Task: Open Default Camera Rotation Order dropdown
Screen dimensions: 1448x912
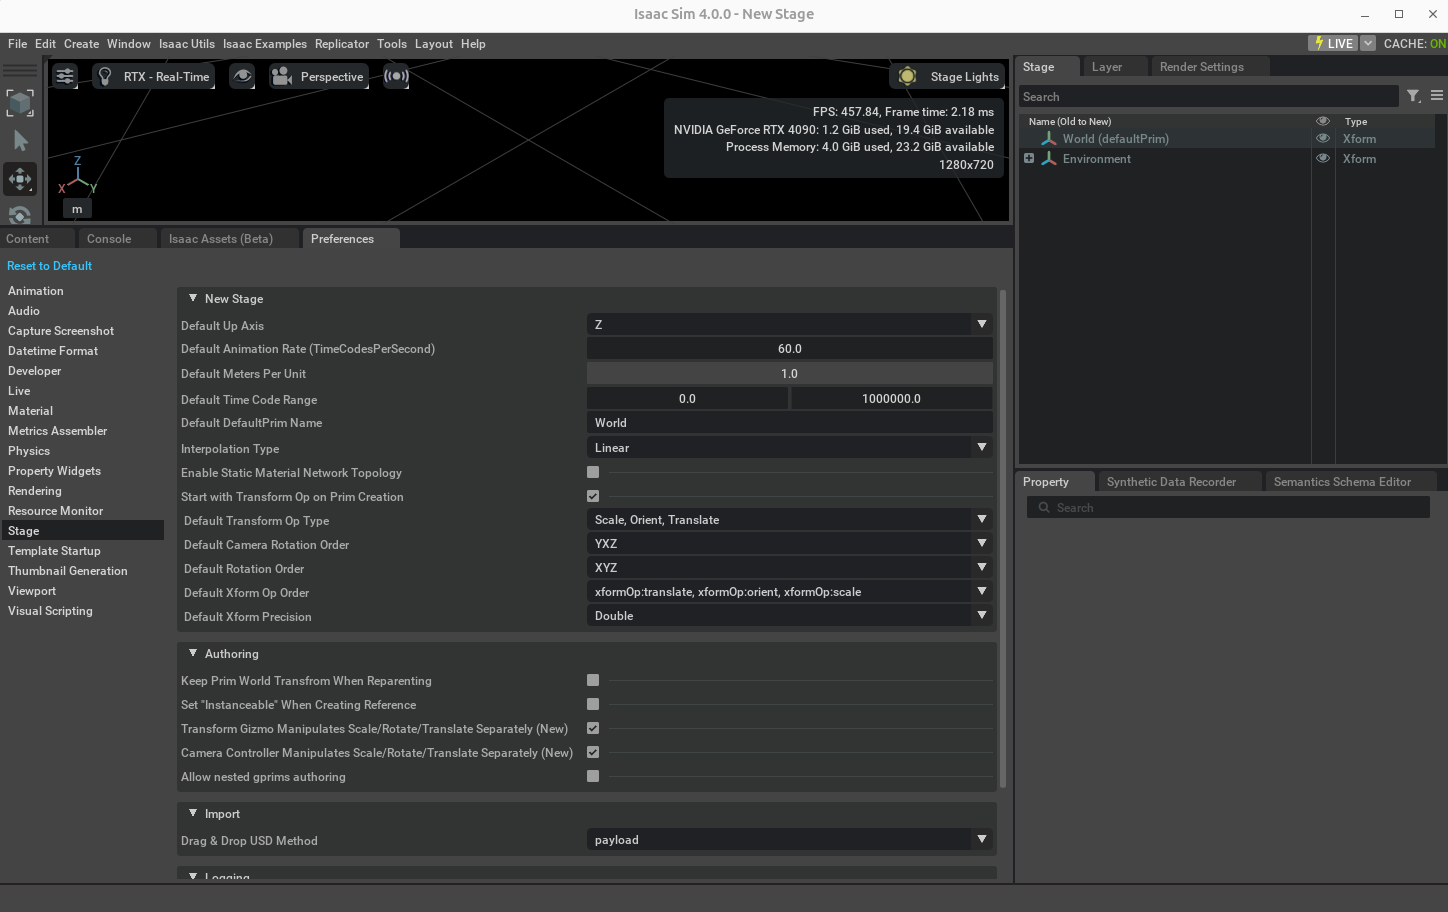Action: 790,544
